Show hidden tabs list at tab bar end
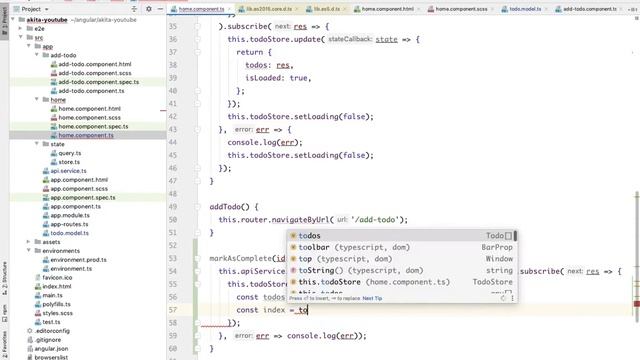Viewport: 640px width, 360px height. click(633, 9)
